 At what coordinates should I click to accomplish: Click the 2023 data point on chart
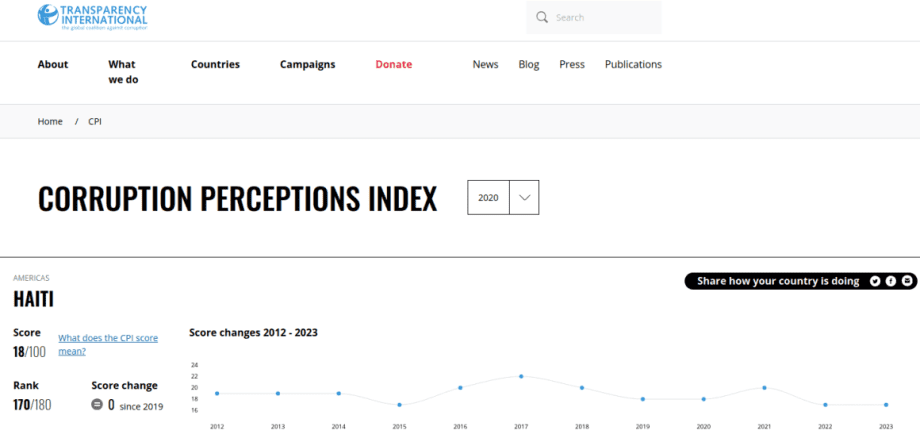tap(886, 405)
